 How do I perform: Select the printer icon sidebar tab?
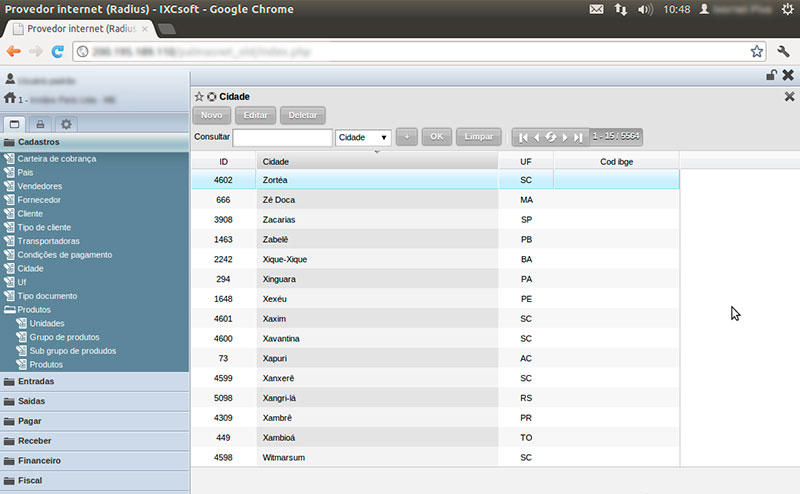pos(40,124)
